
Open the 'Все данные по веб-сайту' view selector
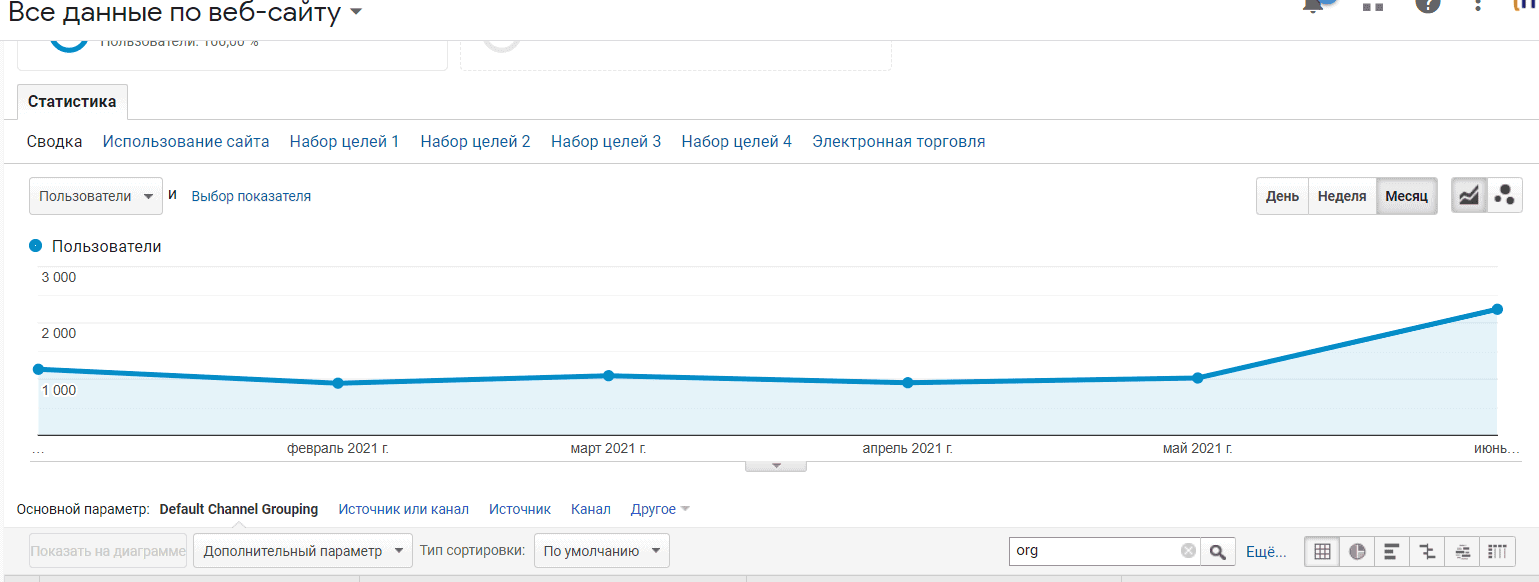185,13
